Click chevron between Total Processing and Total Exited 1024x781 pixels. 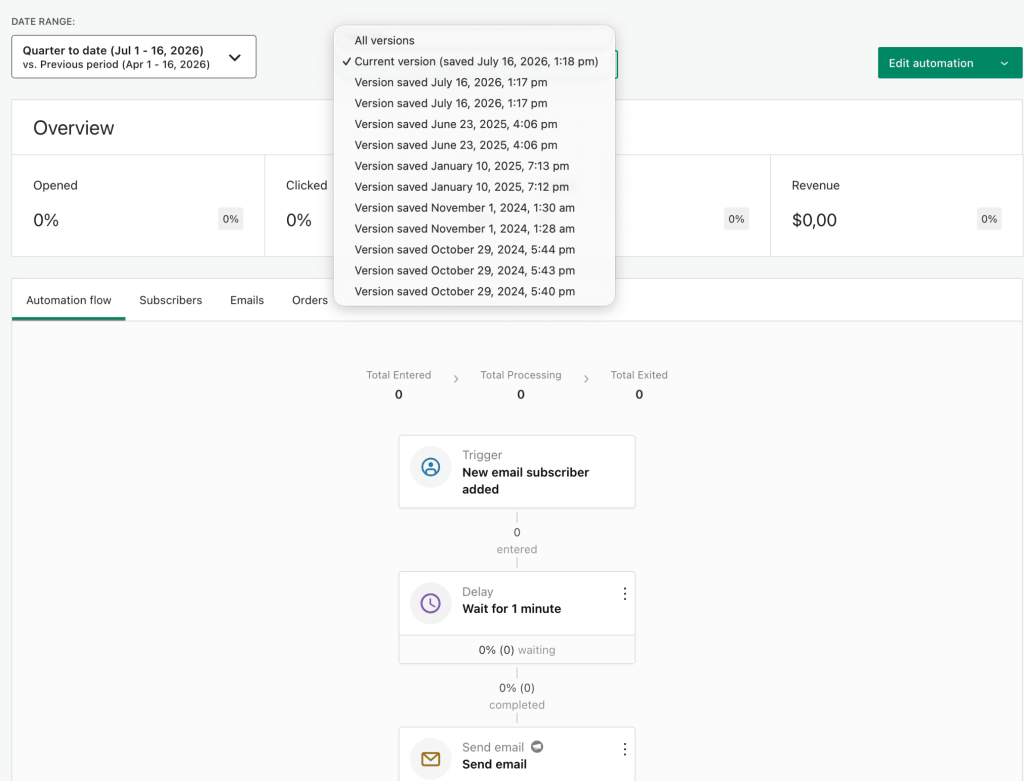point(586,379)
